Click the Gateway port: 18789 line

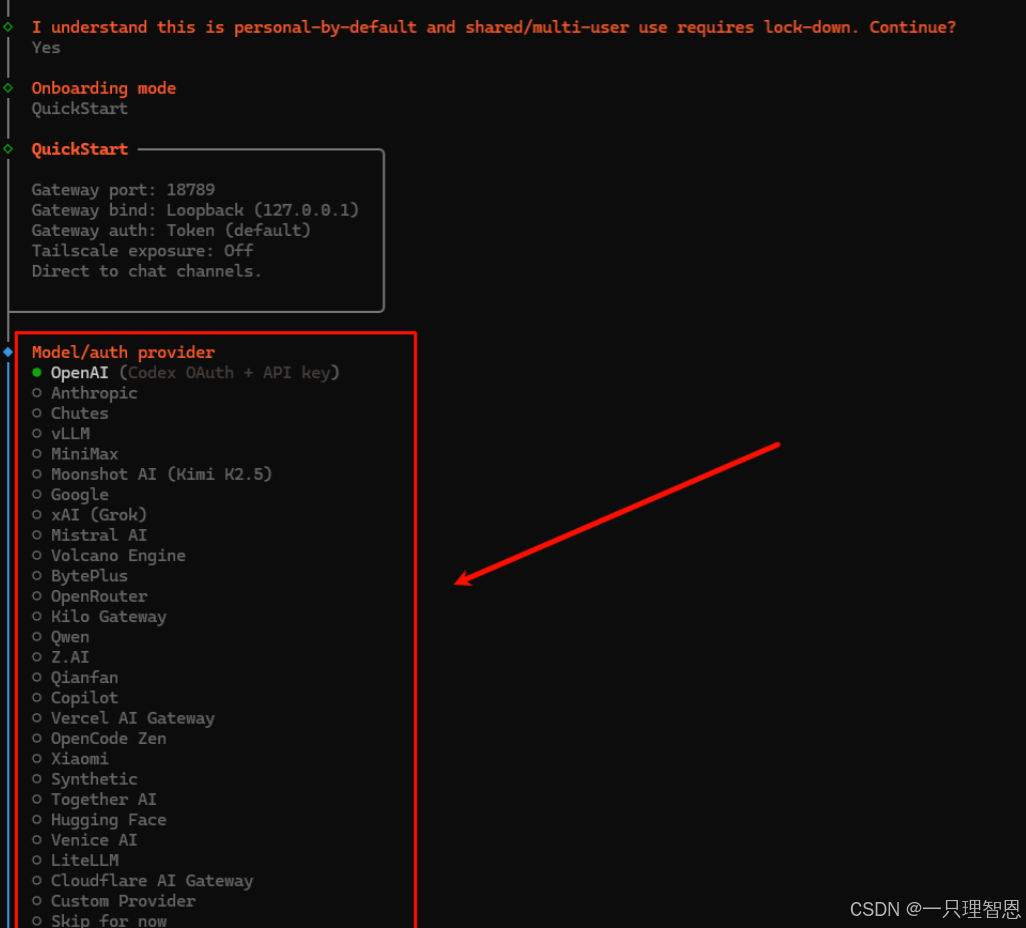tap(123, 190)
